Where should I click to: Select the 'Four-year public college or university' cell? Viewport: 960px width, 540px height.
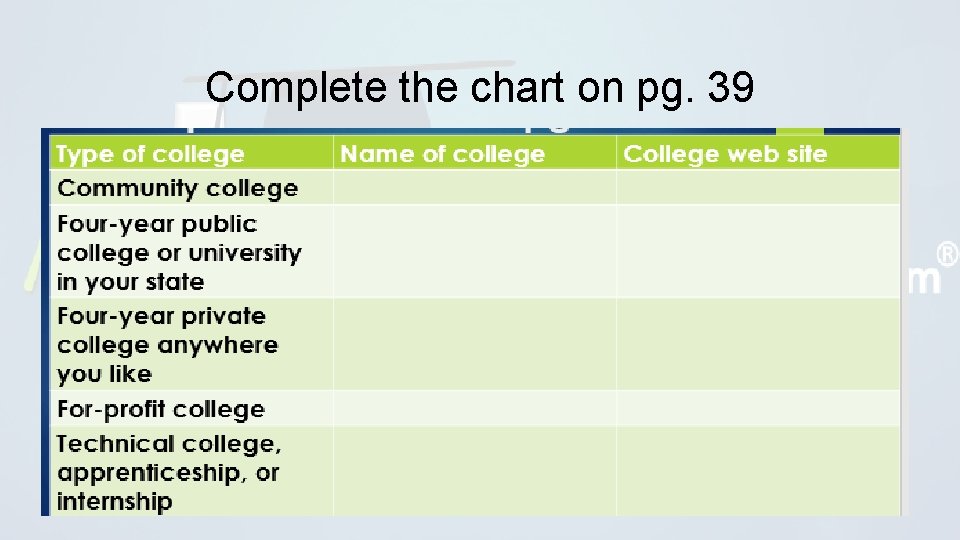(x=191, y=252)
